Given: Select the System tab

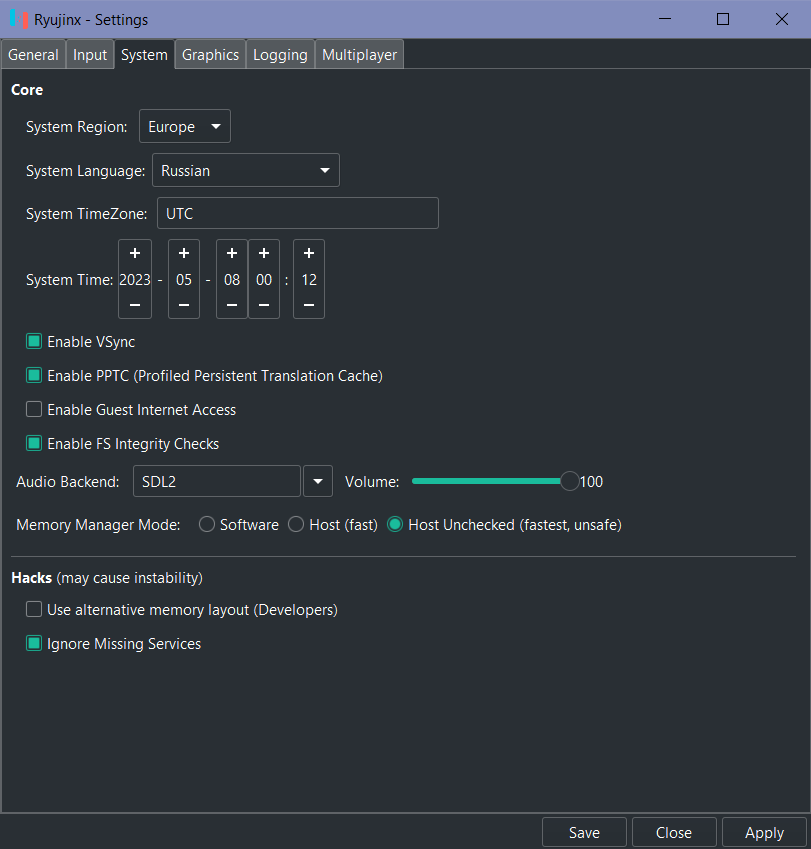Looking at the screenshot, I should [x=145, y=55].
